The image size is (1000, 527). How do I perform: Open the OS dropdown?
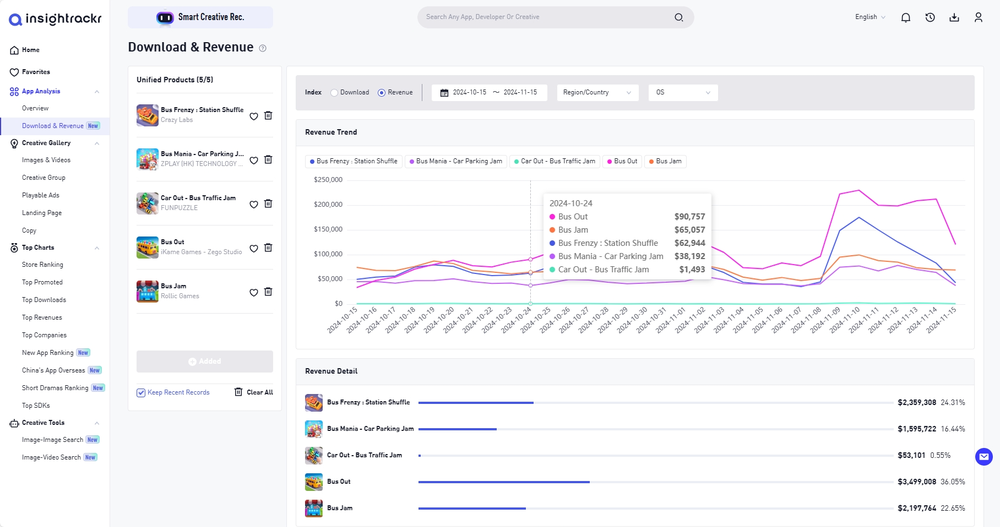[683, 93]
